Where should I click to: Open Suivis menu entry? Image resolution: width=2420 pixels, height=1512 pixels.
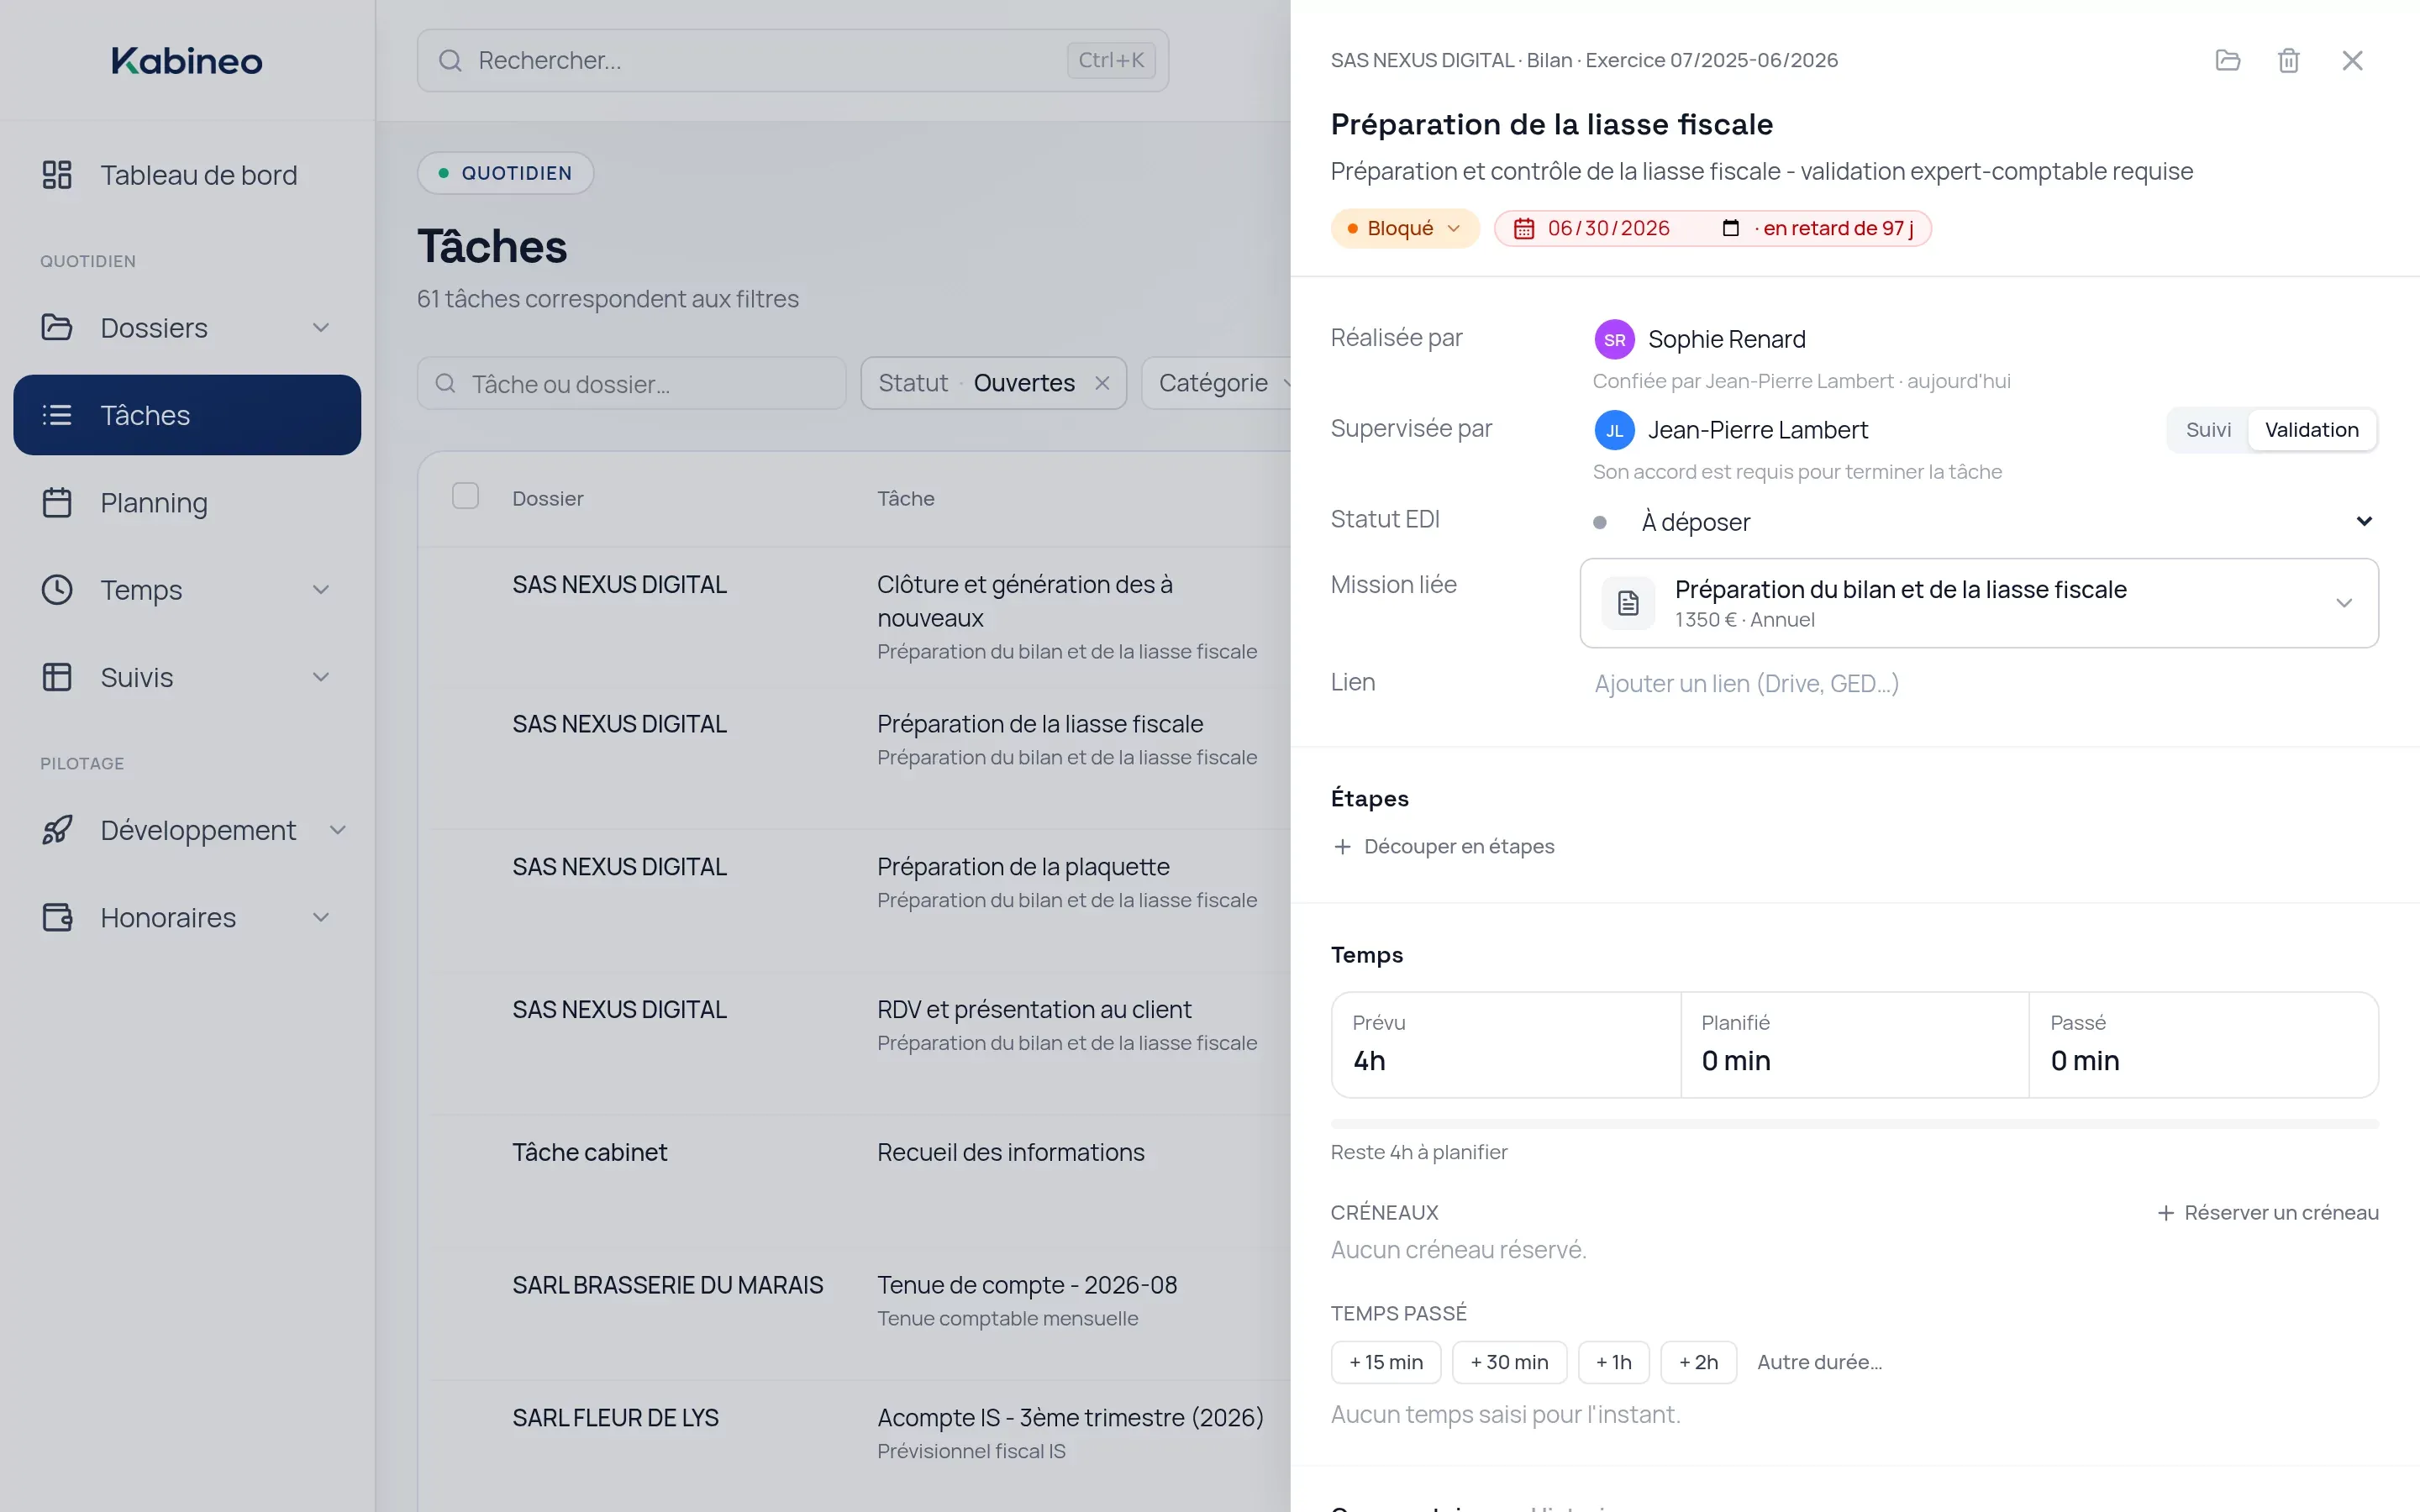point(187,677)
